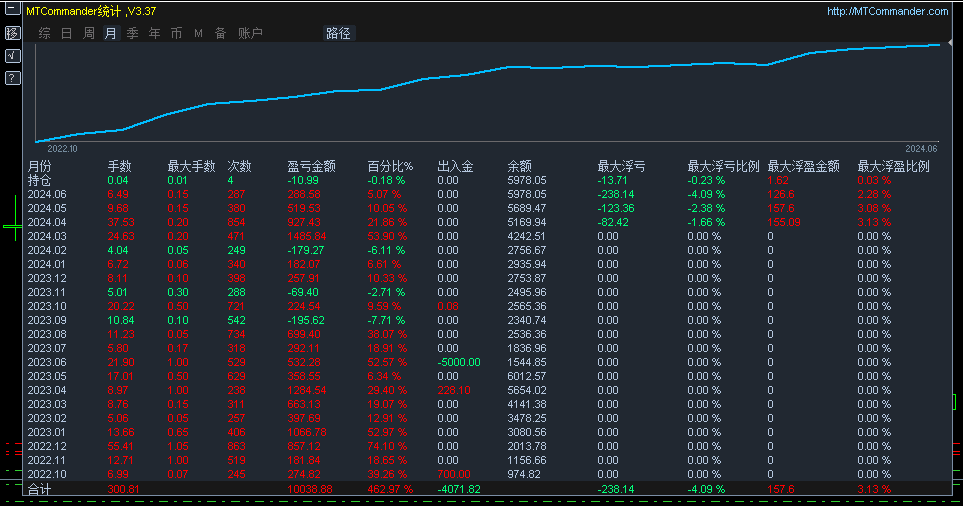This screenshot has height=506, width=963.
Task: Select the 持仓 row label
Action: 39,181
